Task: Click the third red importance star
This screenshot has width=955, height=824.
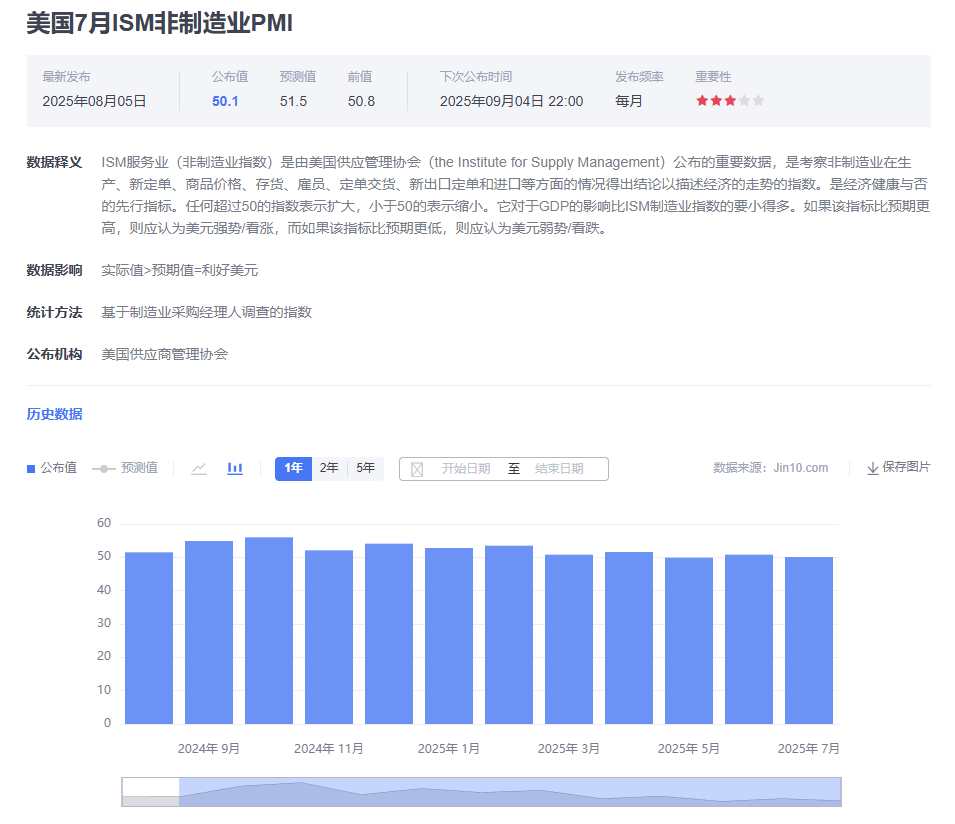Action: click(730, 100)
